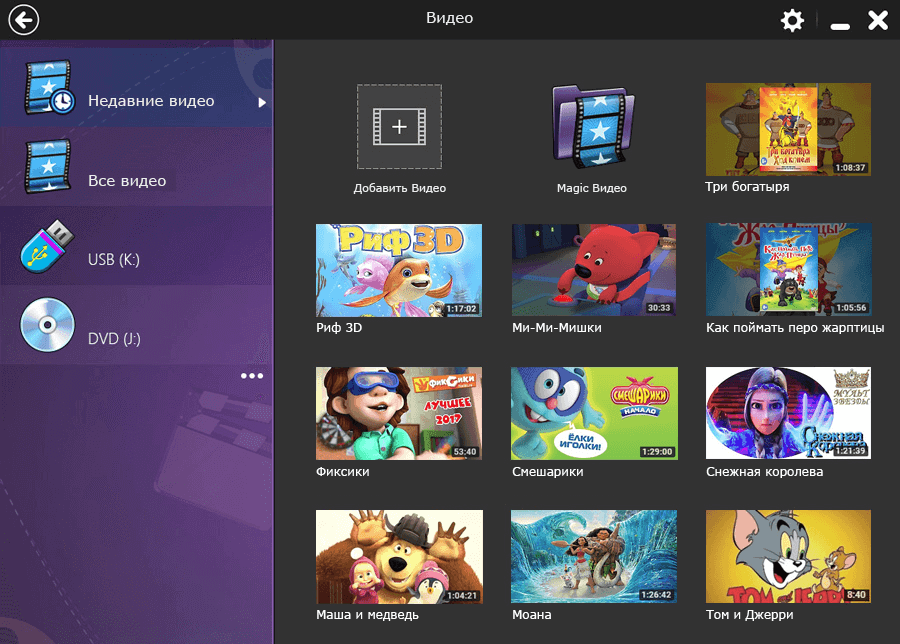Select the USB (K:) source label
The image size is (900, 644).
pyautogui.click(x=114, y=259)
